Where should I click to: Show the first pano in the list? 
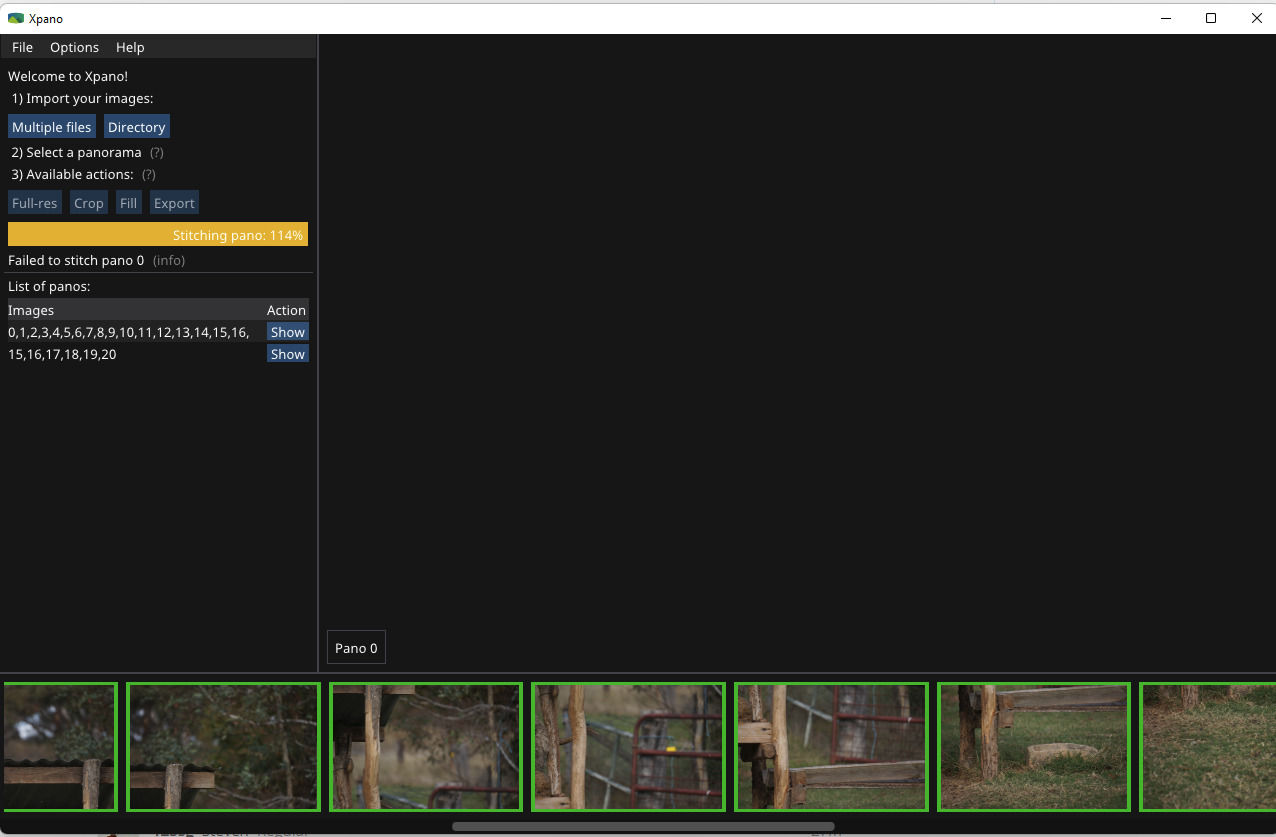pyautogui.click(x=287, y=332)
